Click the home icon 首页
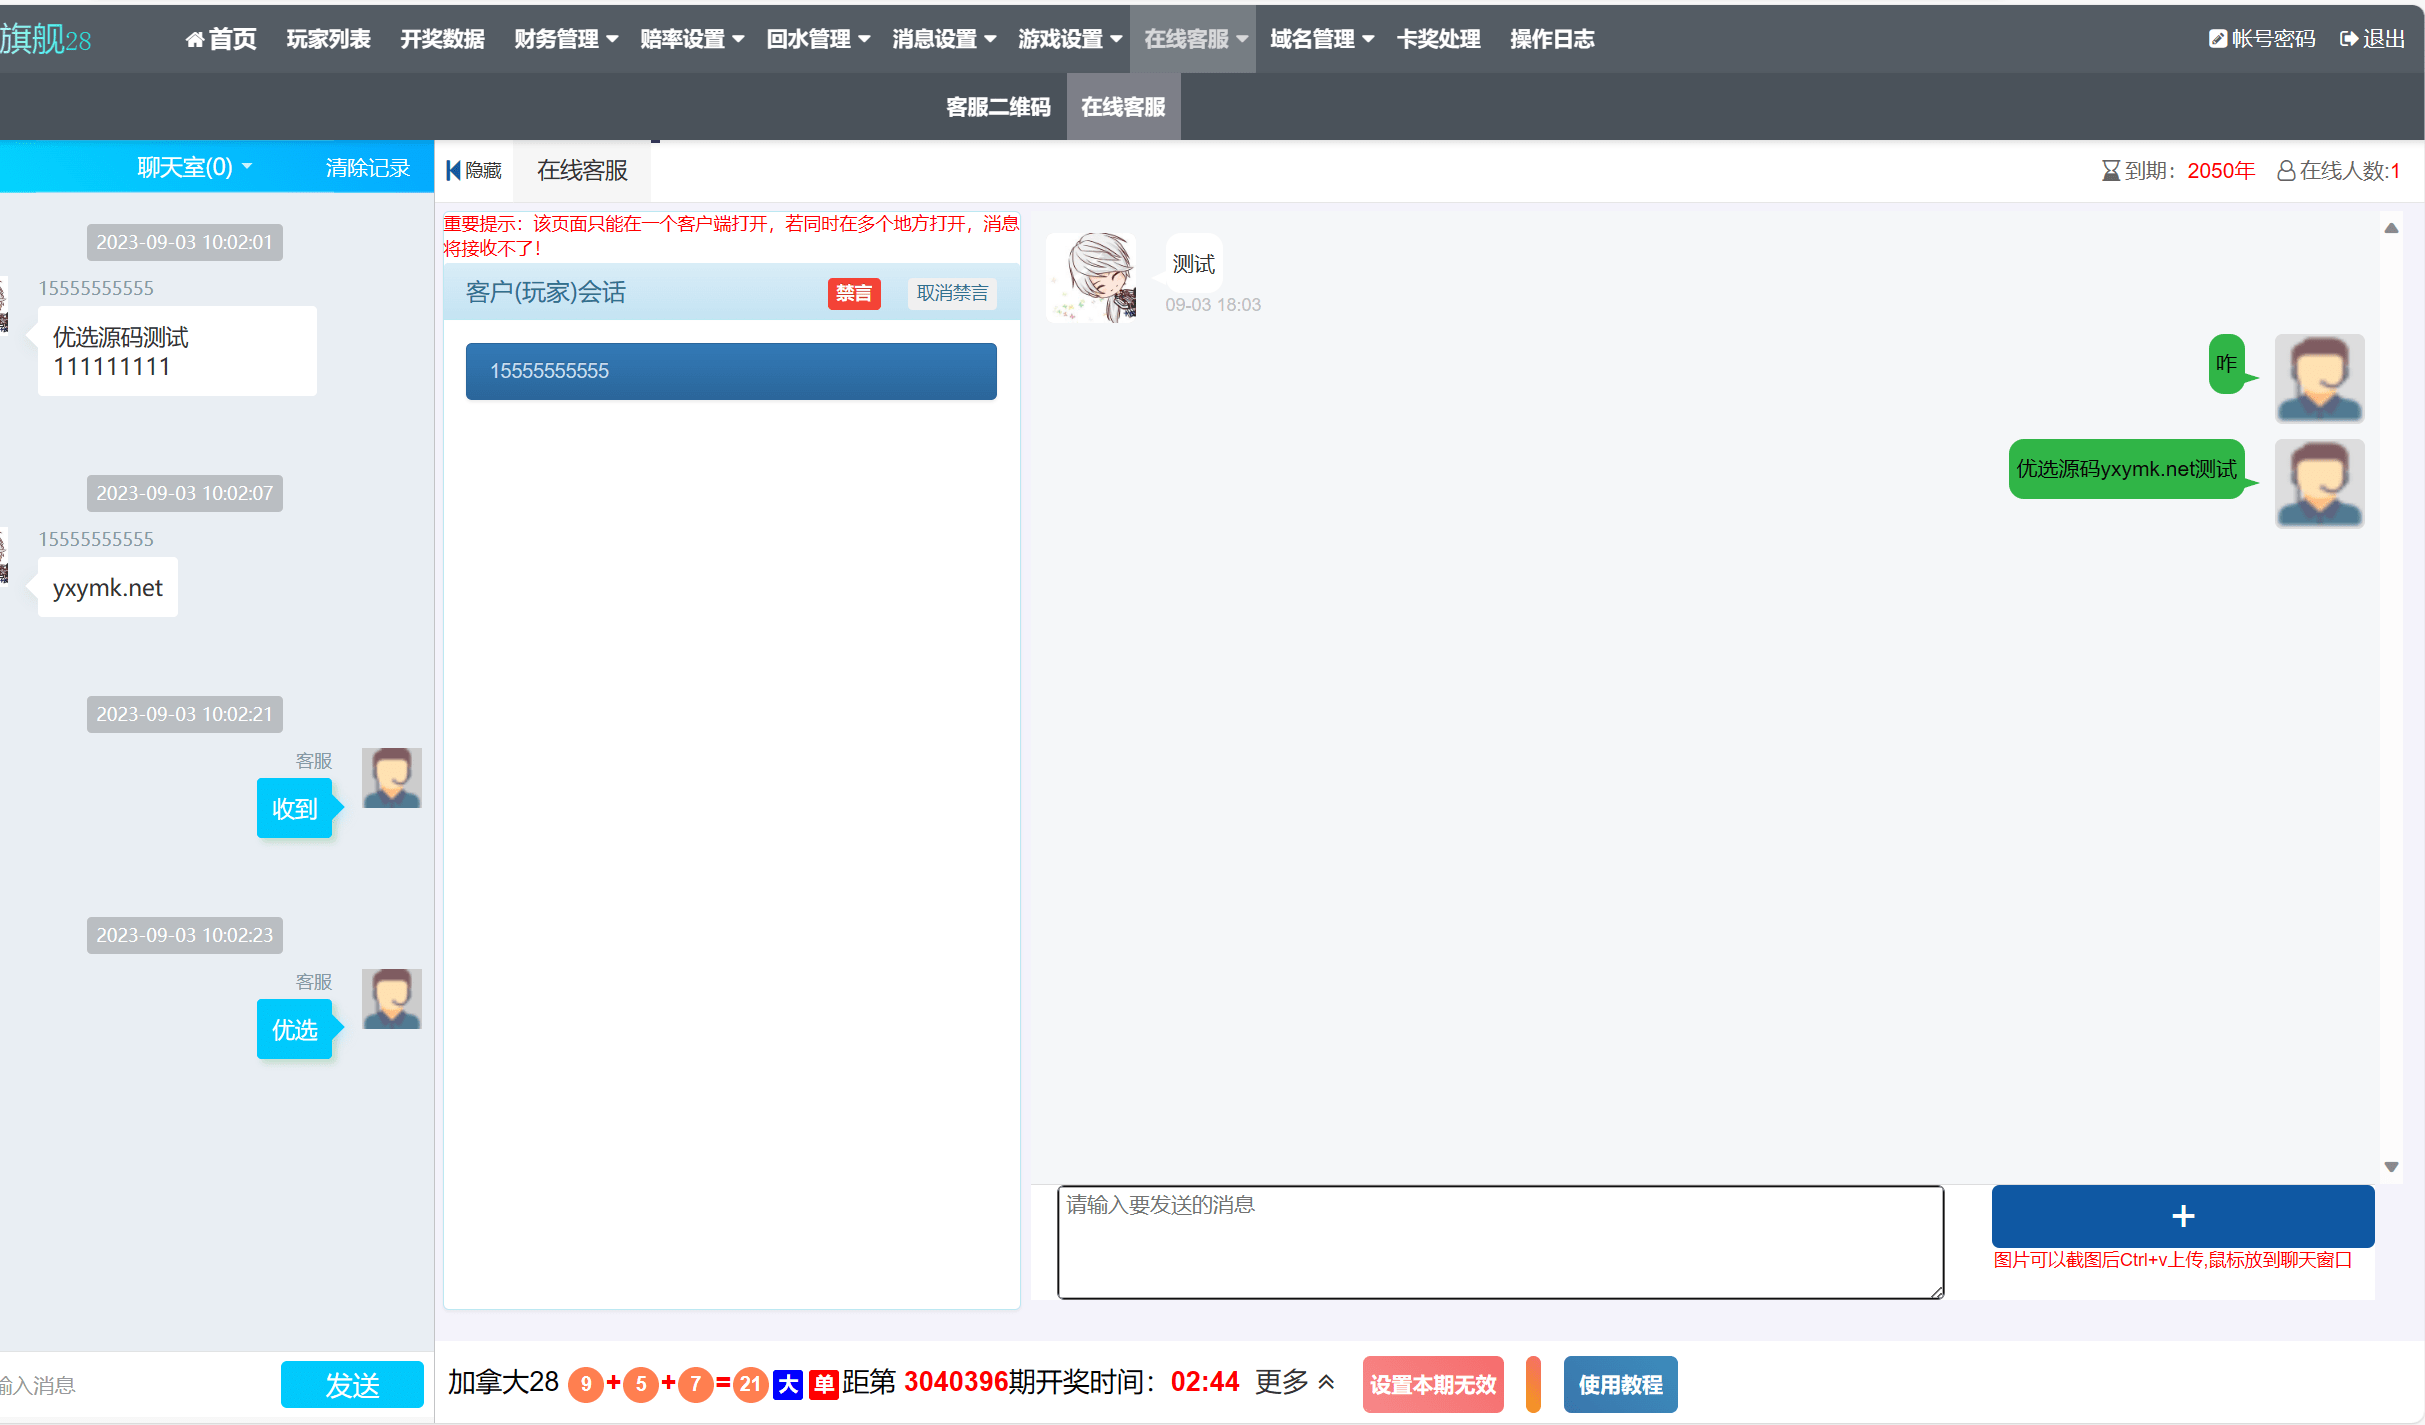Screen dimensions: 2425x1425 click(195, 39)
